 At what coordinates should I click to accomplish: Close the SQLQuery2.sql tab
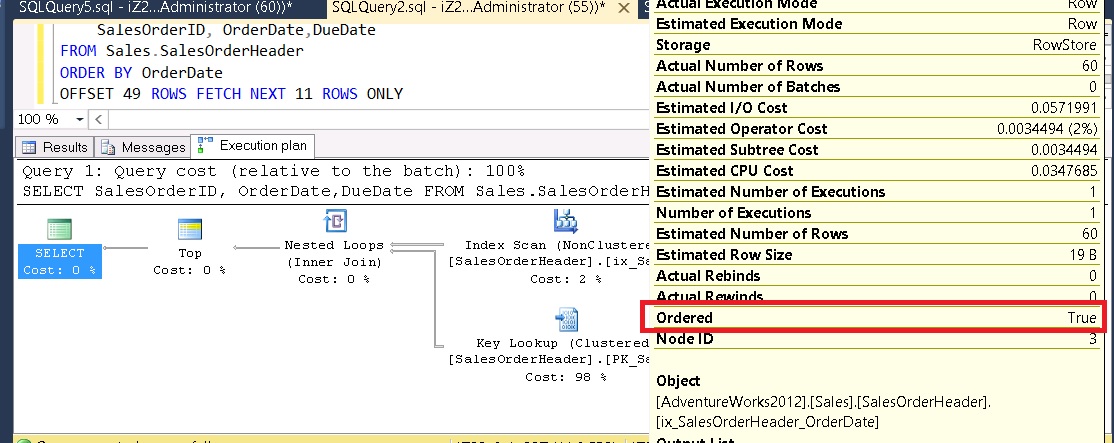623,9
